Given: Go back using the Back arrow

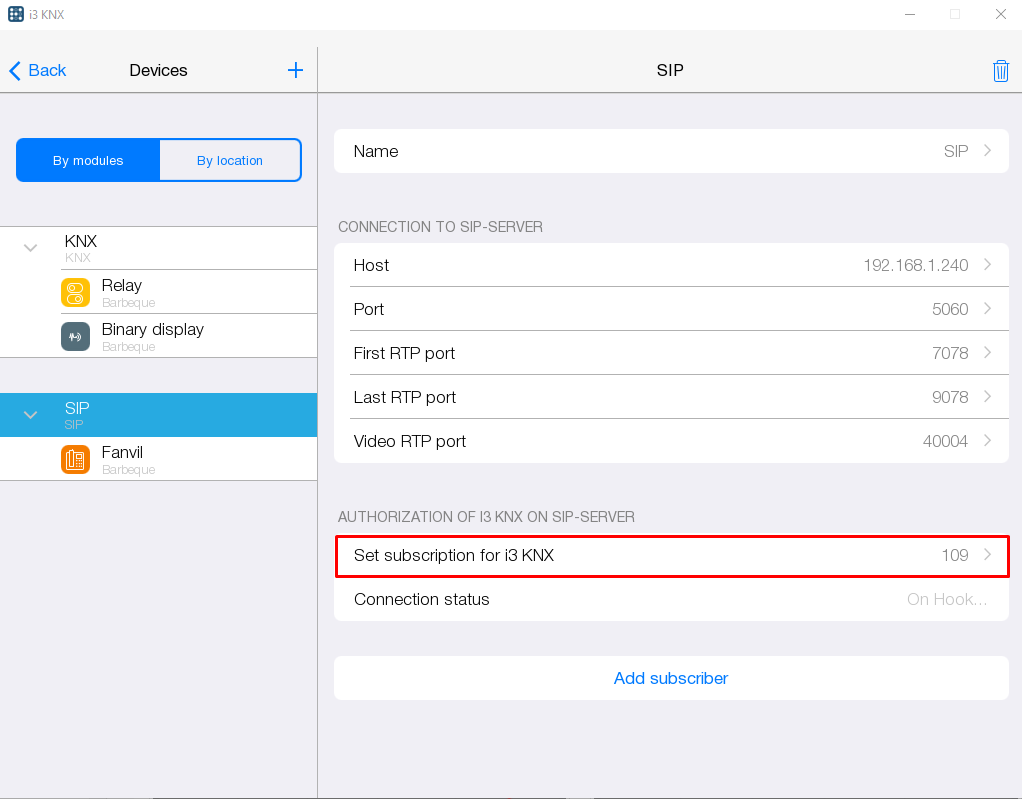Looking at the screenshot, I should (x=38, y=70).
